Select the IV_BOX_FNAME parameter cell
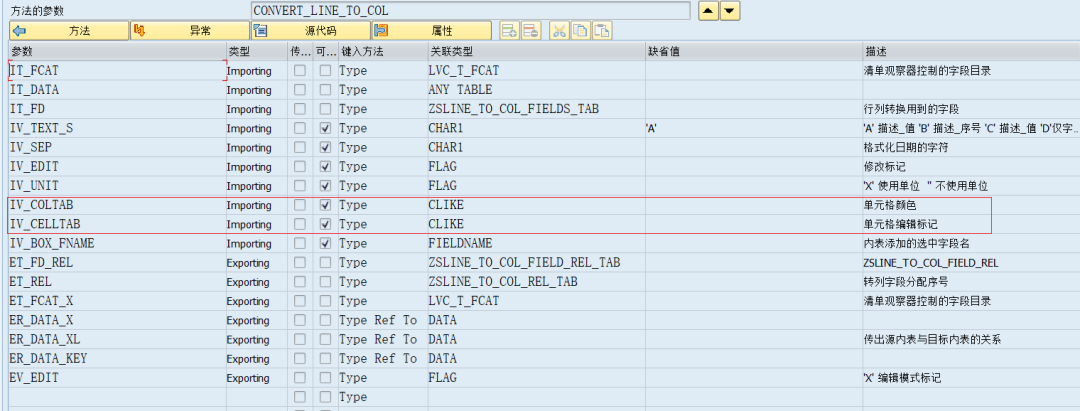This screenshot has height=411, width=1080. pos(117,244)
